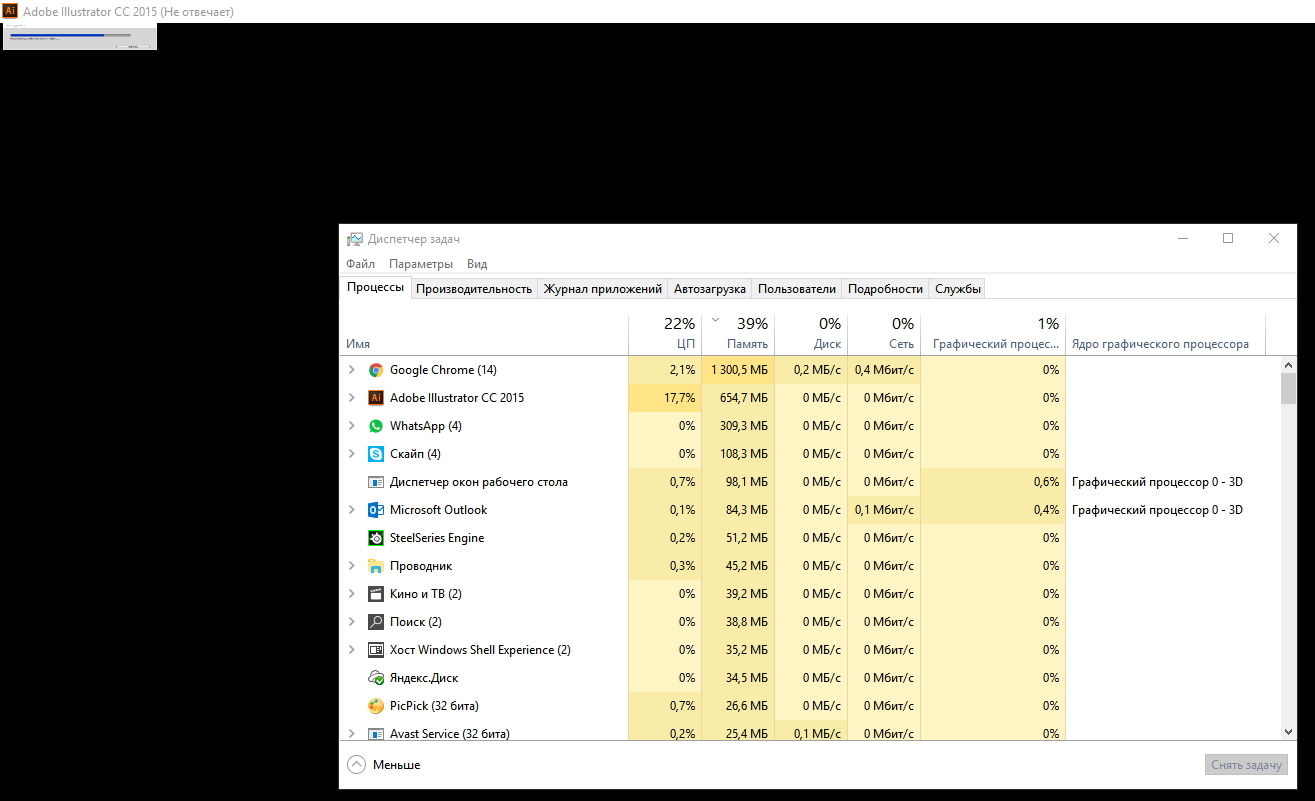Image resolution: width=1315 pixels, height=801 pixels.
Task: Click the SteelSeries Engine icon
Action: tap(376, 538)
